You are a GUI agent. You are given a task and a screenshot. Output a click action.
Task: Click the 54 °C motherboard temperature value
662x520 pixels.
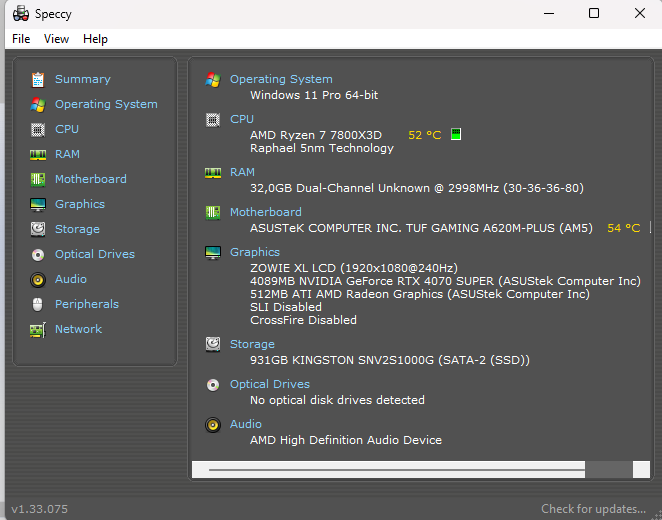click(624, 228)
